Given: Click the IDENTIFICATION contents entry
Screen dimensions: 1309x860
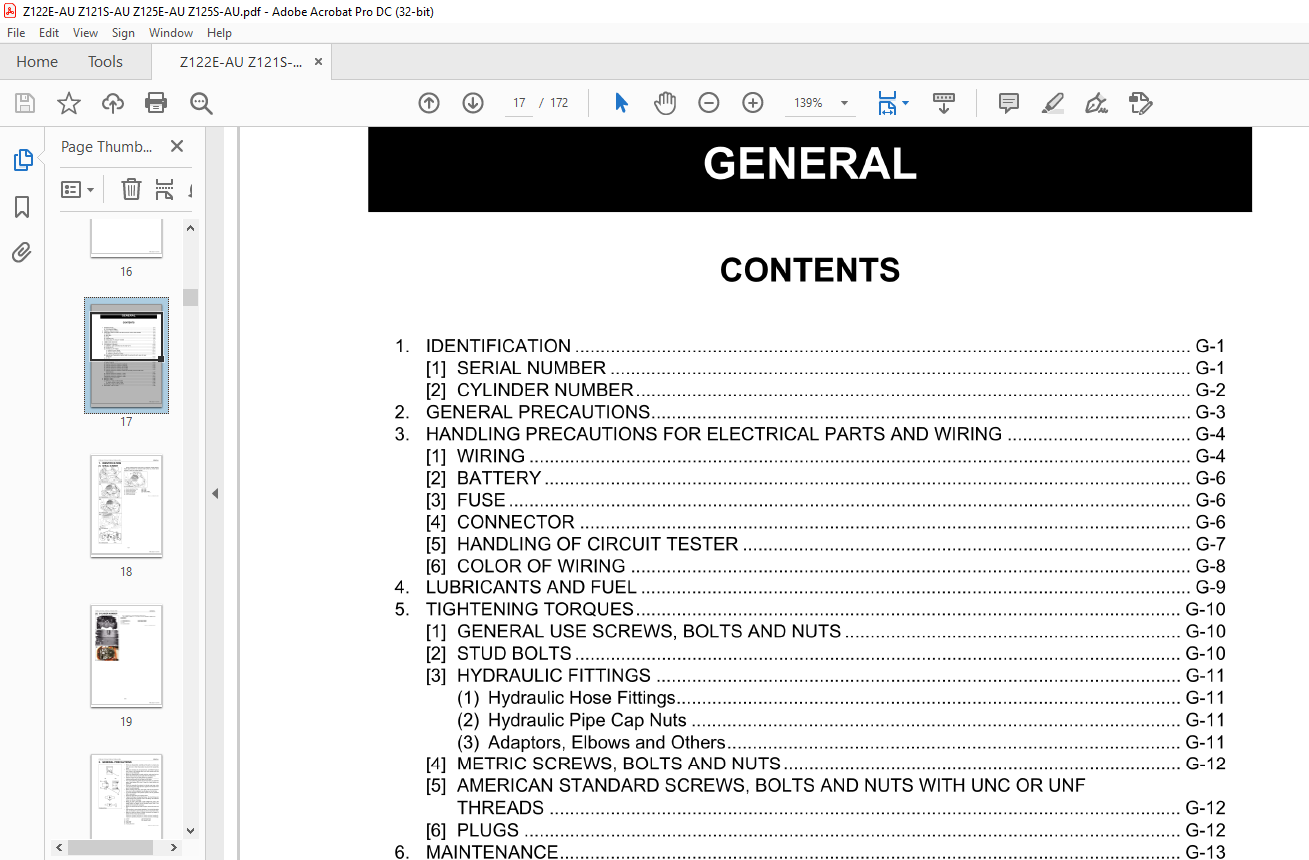Looking at the screenshot, I should [x=810, y=346].
